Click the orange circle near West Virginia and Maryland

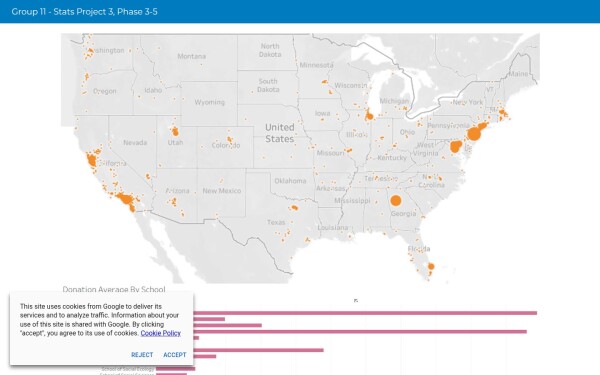pyautogui.click(x=456, y=146)
